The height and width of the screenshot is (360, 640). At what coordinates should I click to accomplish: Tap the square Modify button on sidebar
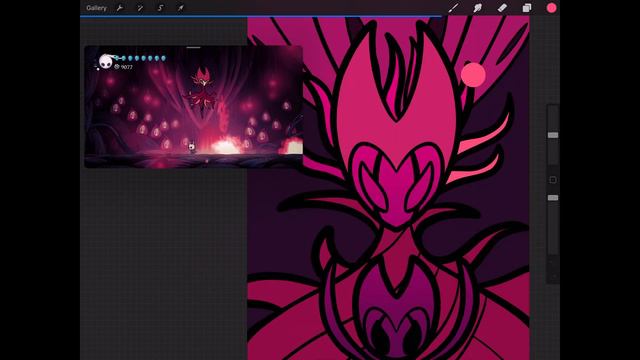553,180
